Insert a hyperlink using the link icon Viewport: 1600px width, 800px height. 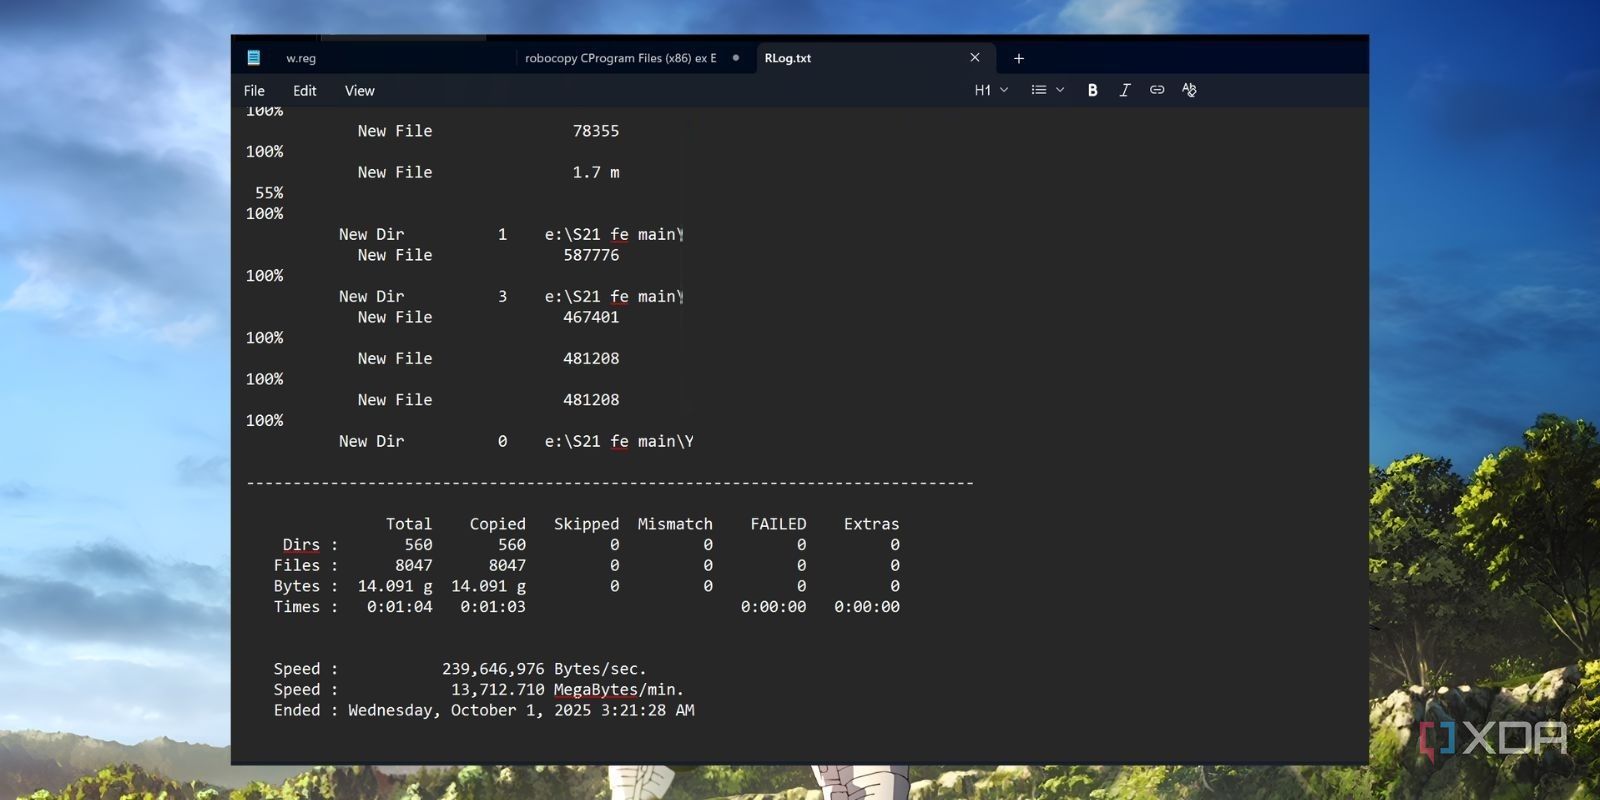[x=1157, y=90]
